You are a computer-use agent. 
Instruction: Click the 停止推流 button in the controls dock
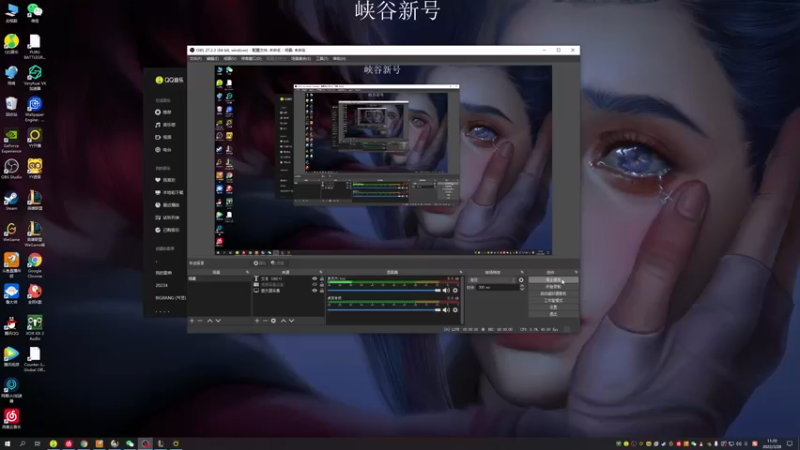553,280
